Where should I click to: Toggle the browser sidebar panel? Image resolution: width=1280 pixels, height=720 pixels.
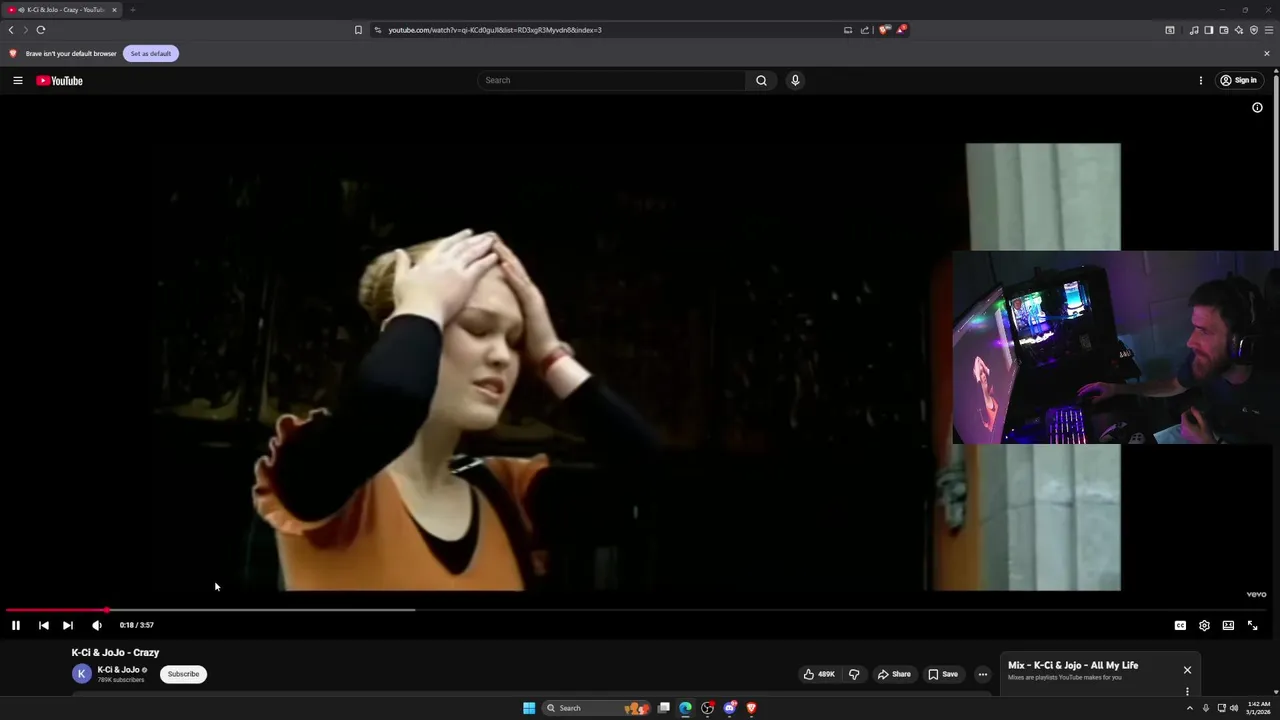[1208, 30]
